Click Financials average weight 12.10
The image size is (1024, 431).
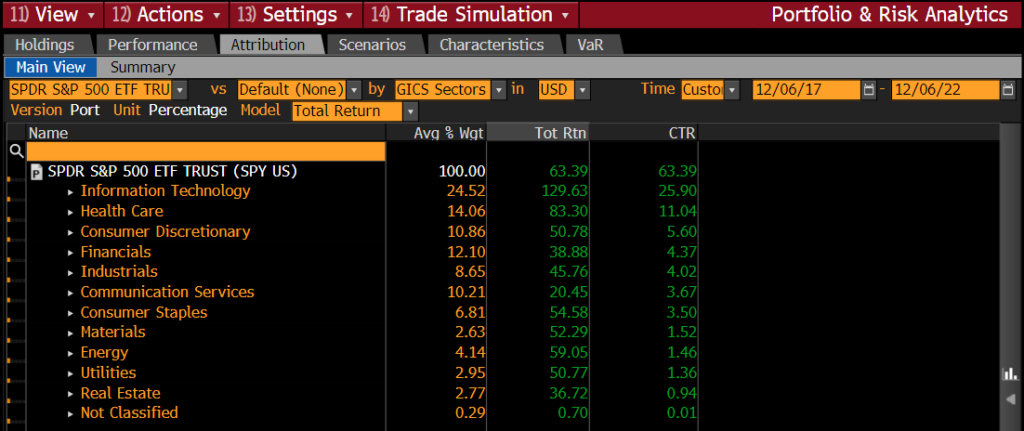pyautogui.click(x=467, y=252)
